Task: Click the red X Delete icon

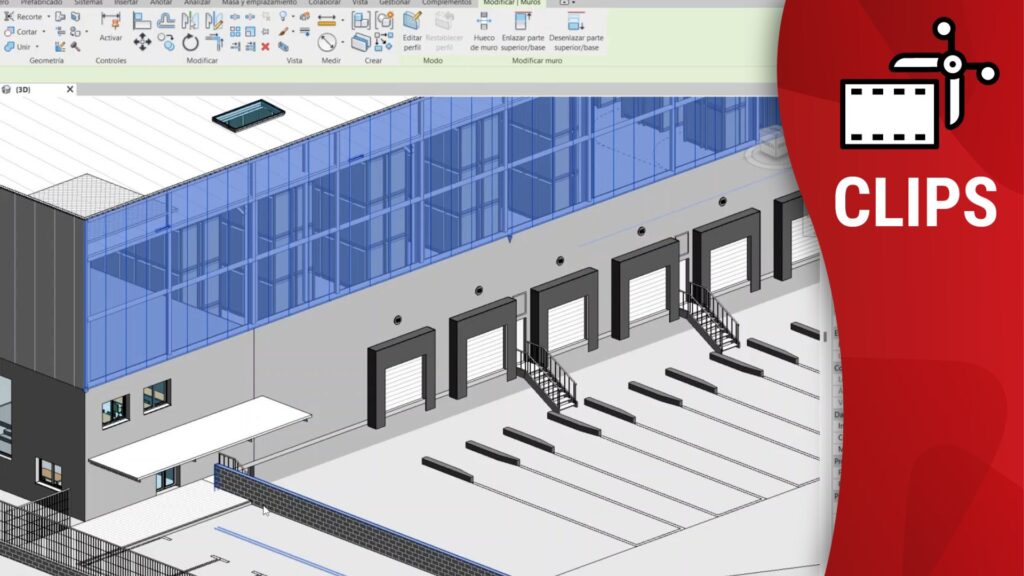Action: click(265, 46)
